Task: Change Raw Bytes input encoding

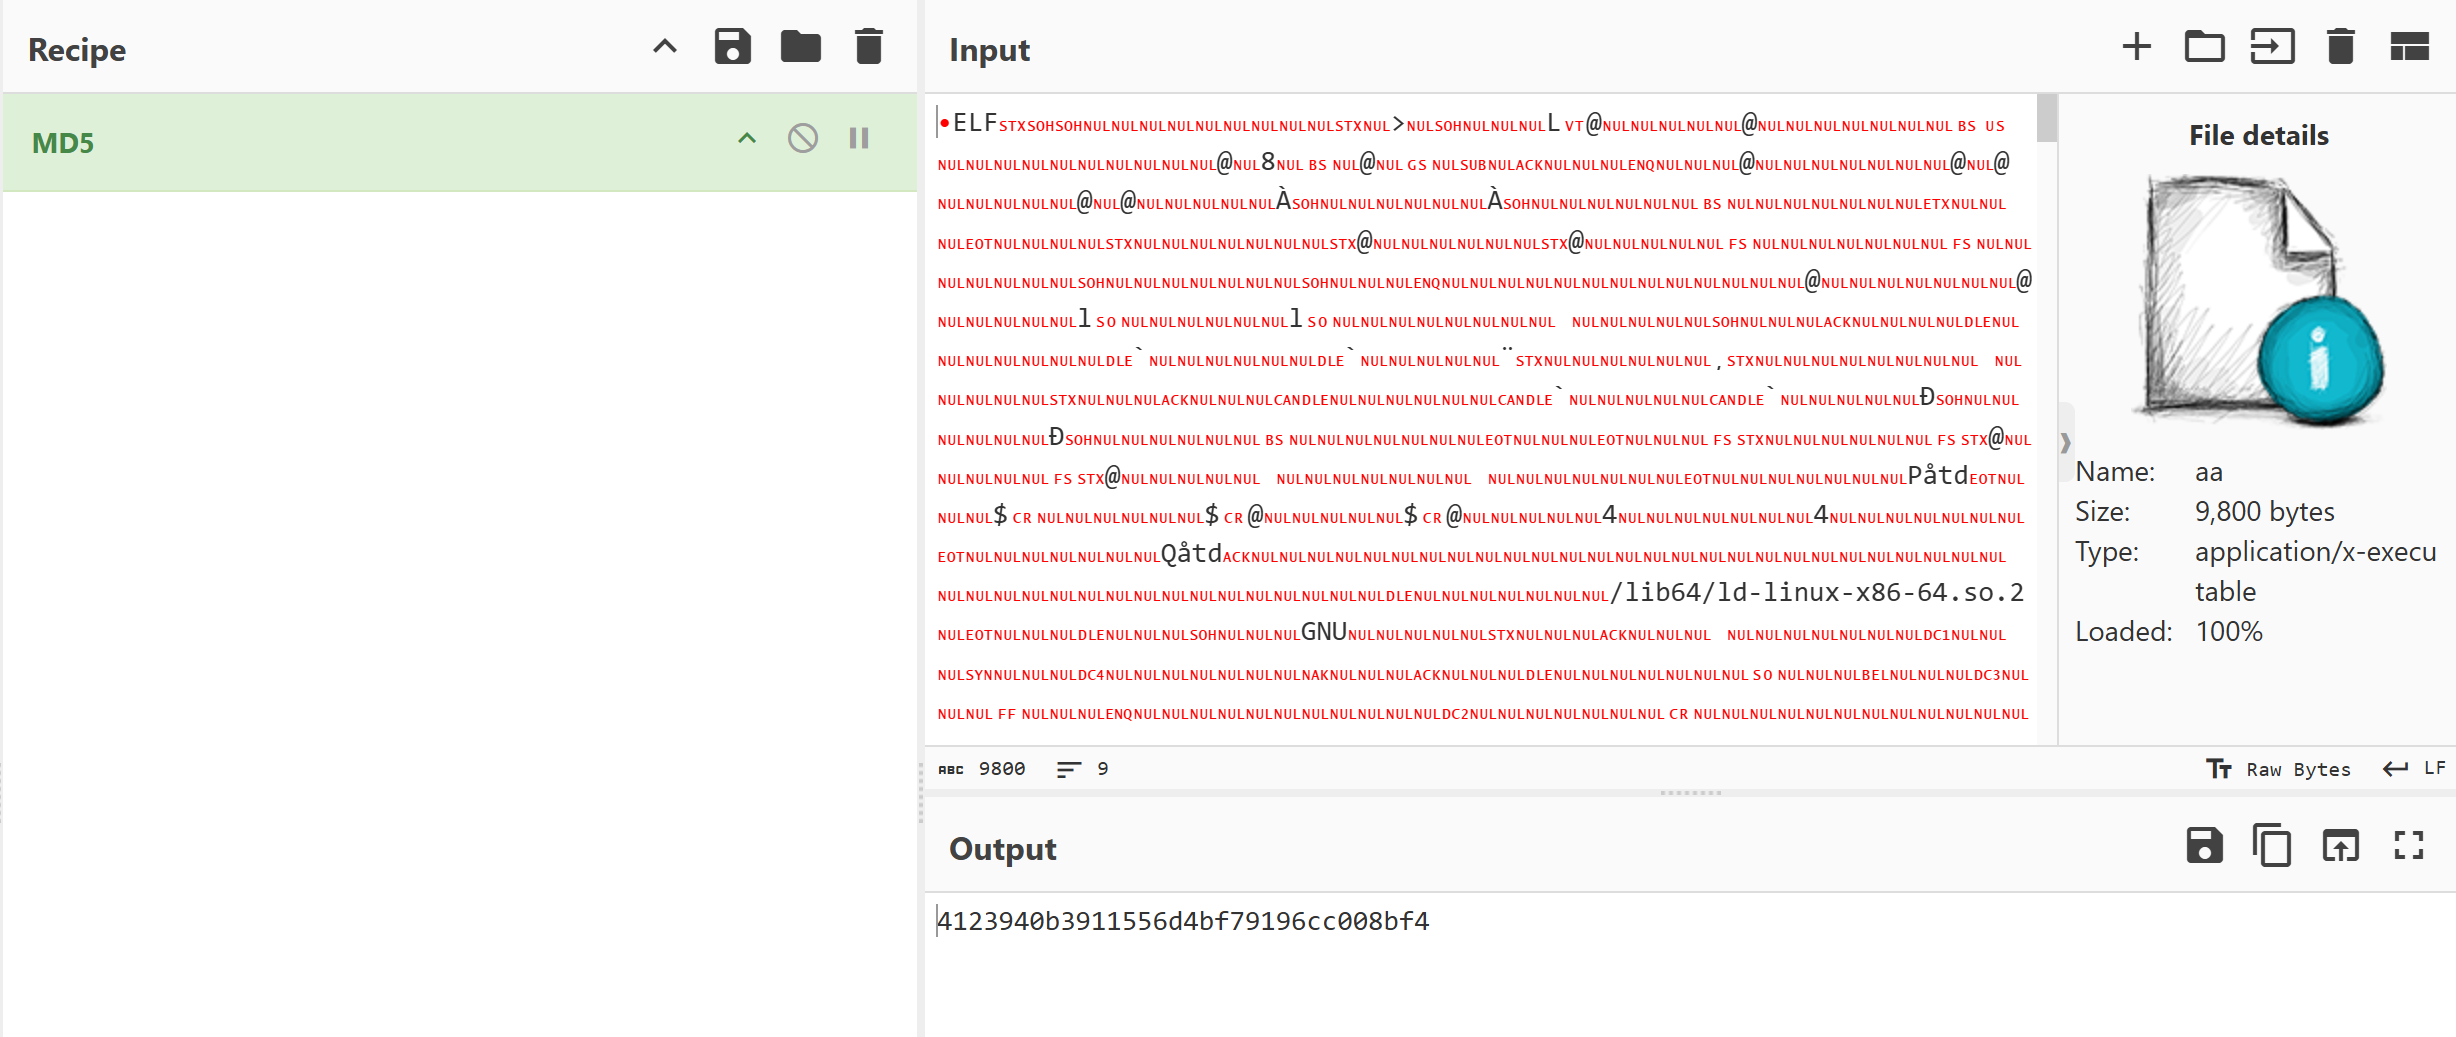Action: click(2279, 769)
